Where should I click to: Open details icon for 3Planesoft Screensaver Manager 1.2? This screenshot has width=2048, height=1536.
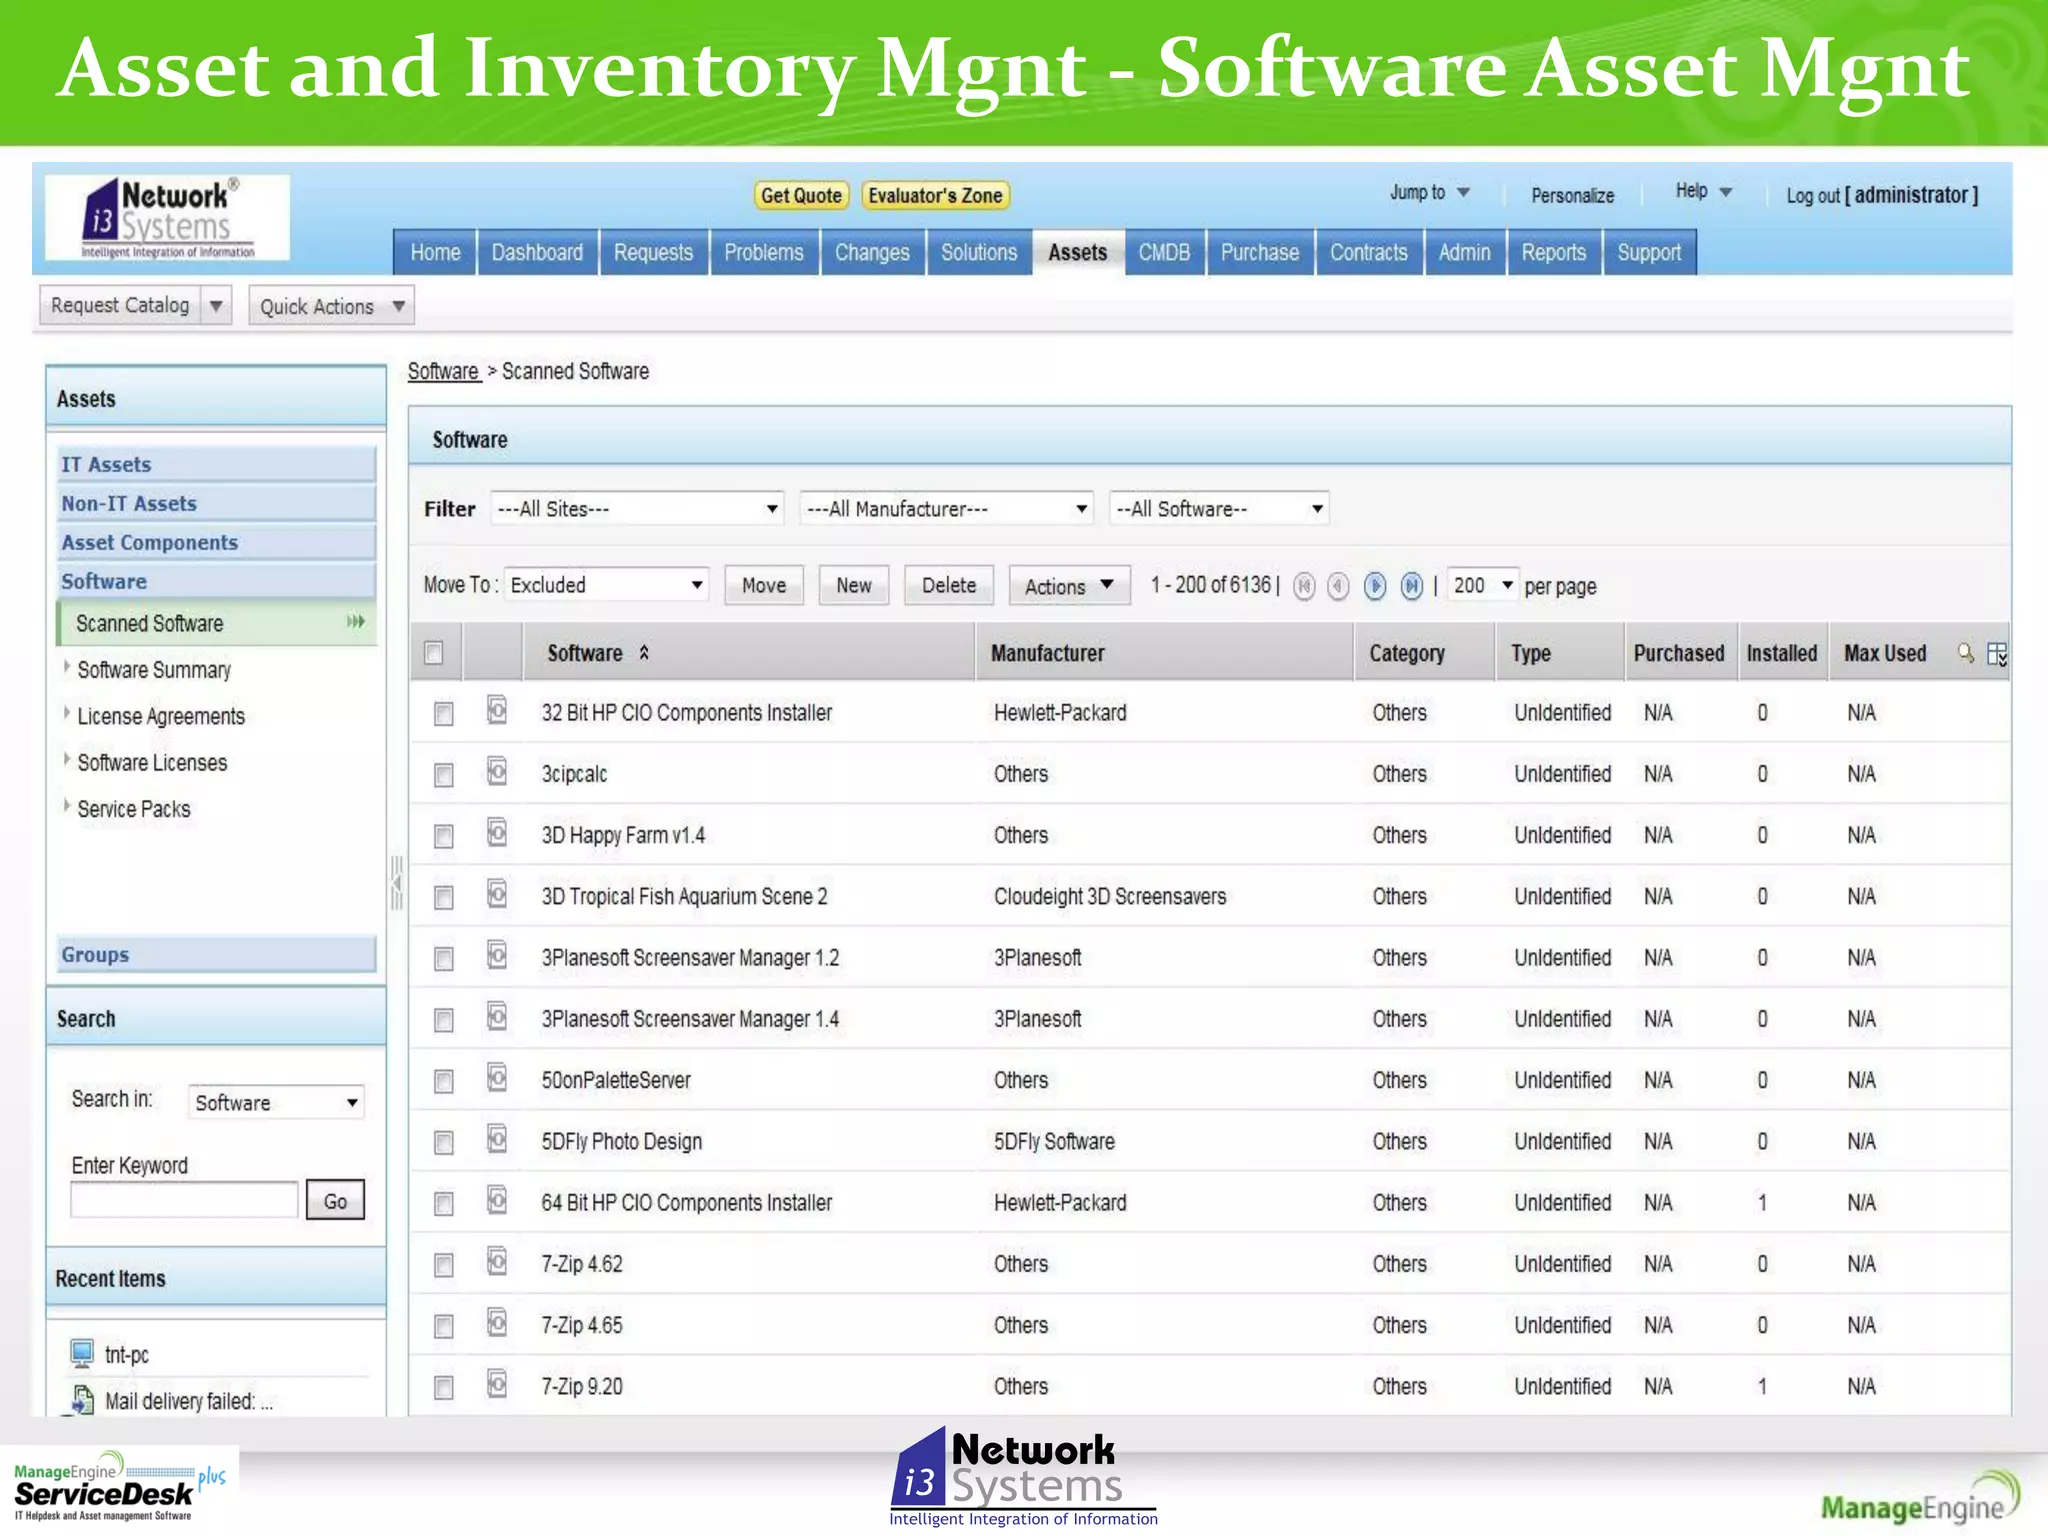click(497, 955)
